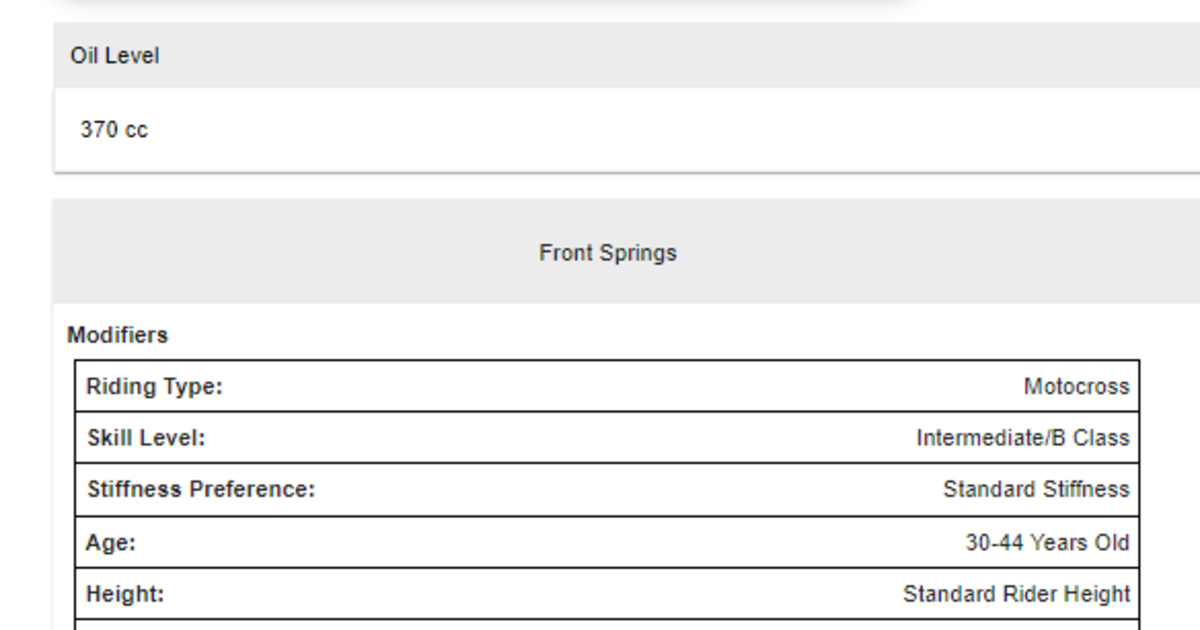Screen dimensions: 1200x630
Task: Click the Age row label
Action: click(111, 543)
